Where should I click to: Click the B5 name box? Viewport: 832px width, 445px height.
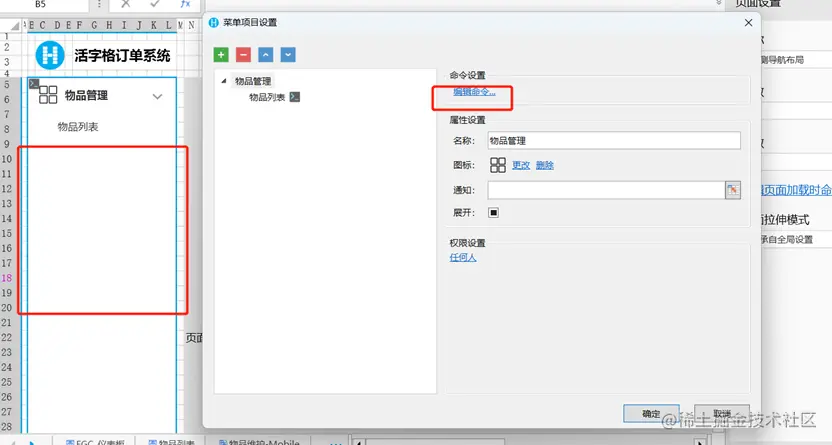click(44, 4)
